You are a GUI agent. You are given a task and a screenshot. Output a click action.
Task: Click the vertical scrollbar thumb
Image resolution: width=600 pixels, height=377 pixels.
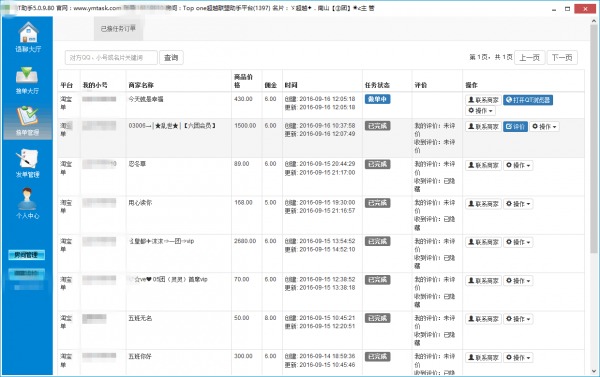[x=594, y=140]
